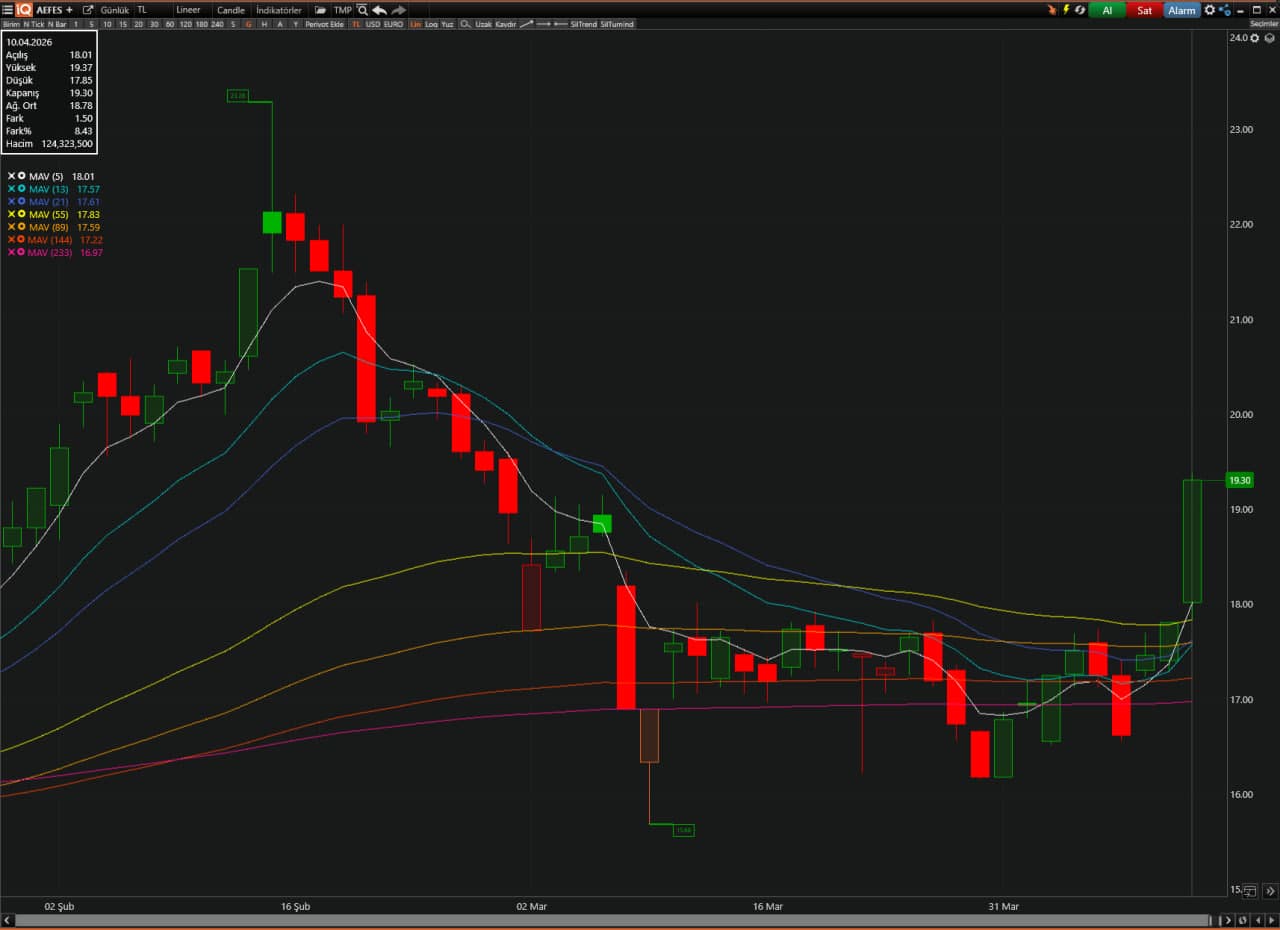This screenshot has width=1280, height=930.
Task: Click the green Al buy button
Action: [1106, 10]
